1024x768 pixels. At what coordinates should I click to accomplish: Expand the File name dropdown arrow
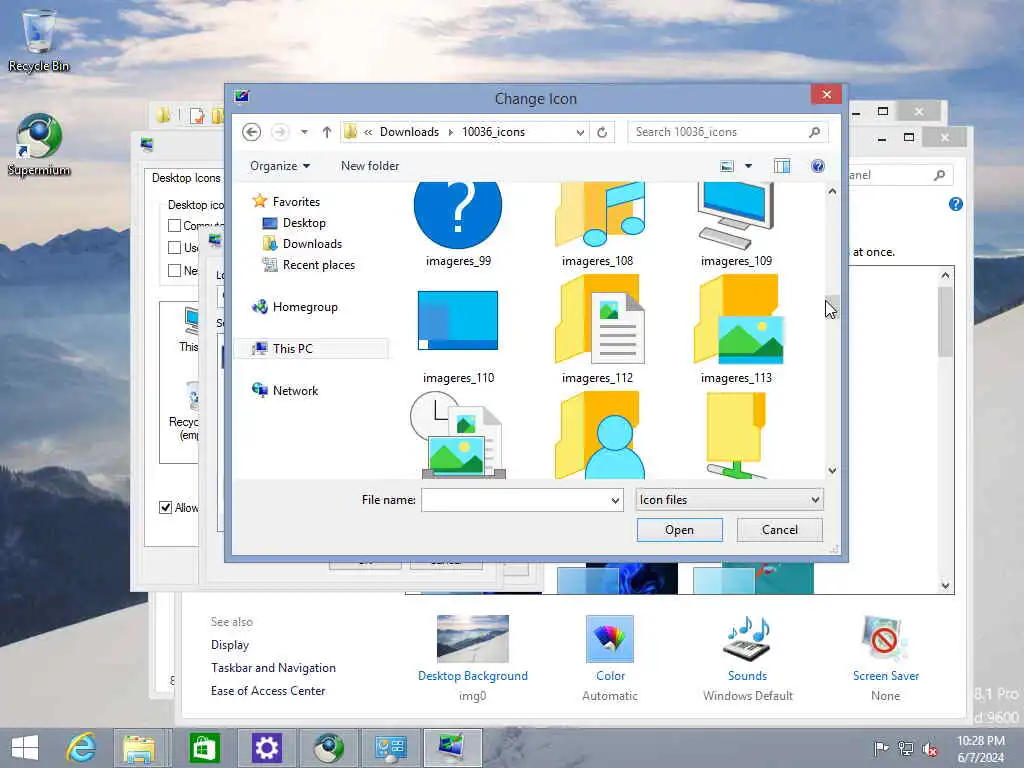pos(615,500)
